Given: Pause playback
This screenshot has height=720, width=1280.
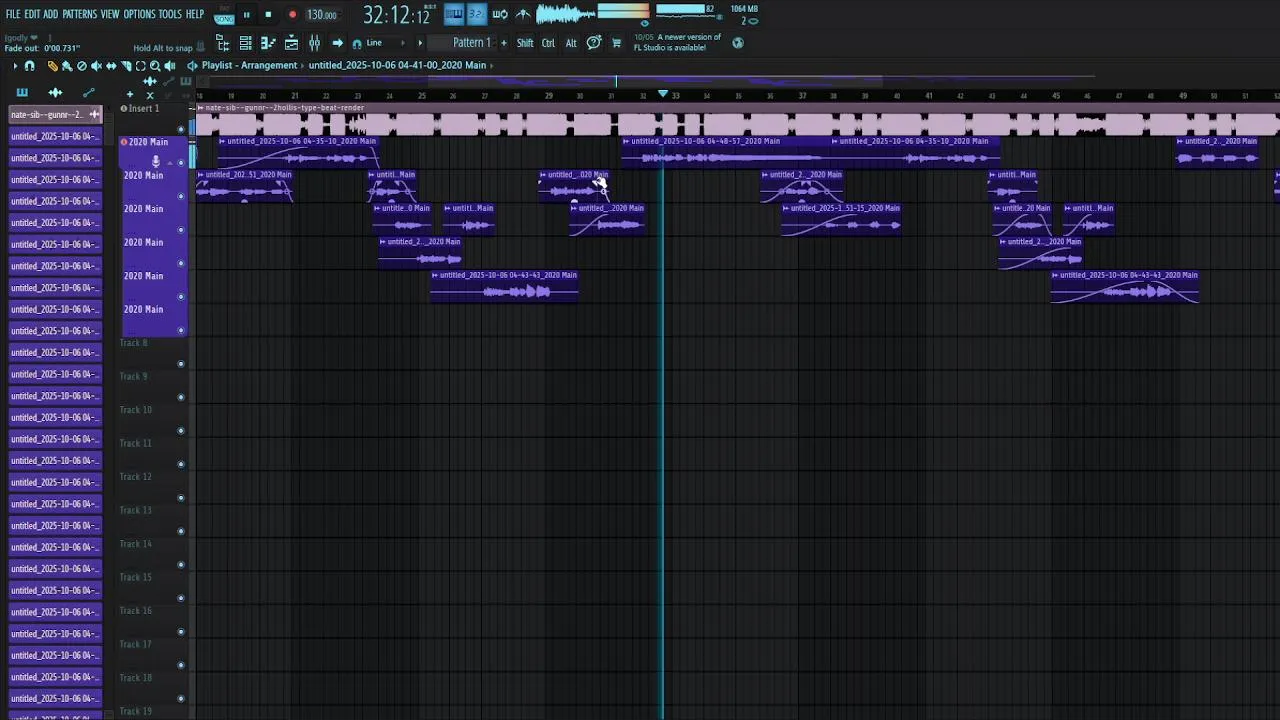Looking at the screenshot, I should (246, 15).
